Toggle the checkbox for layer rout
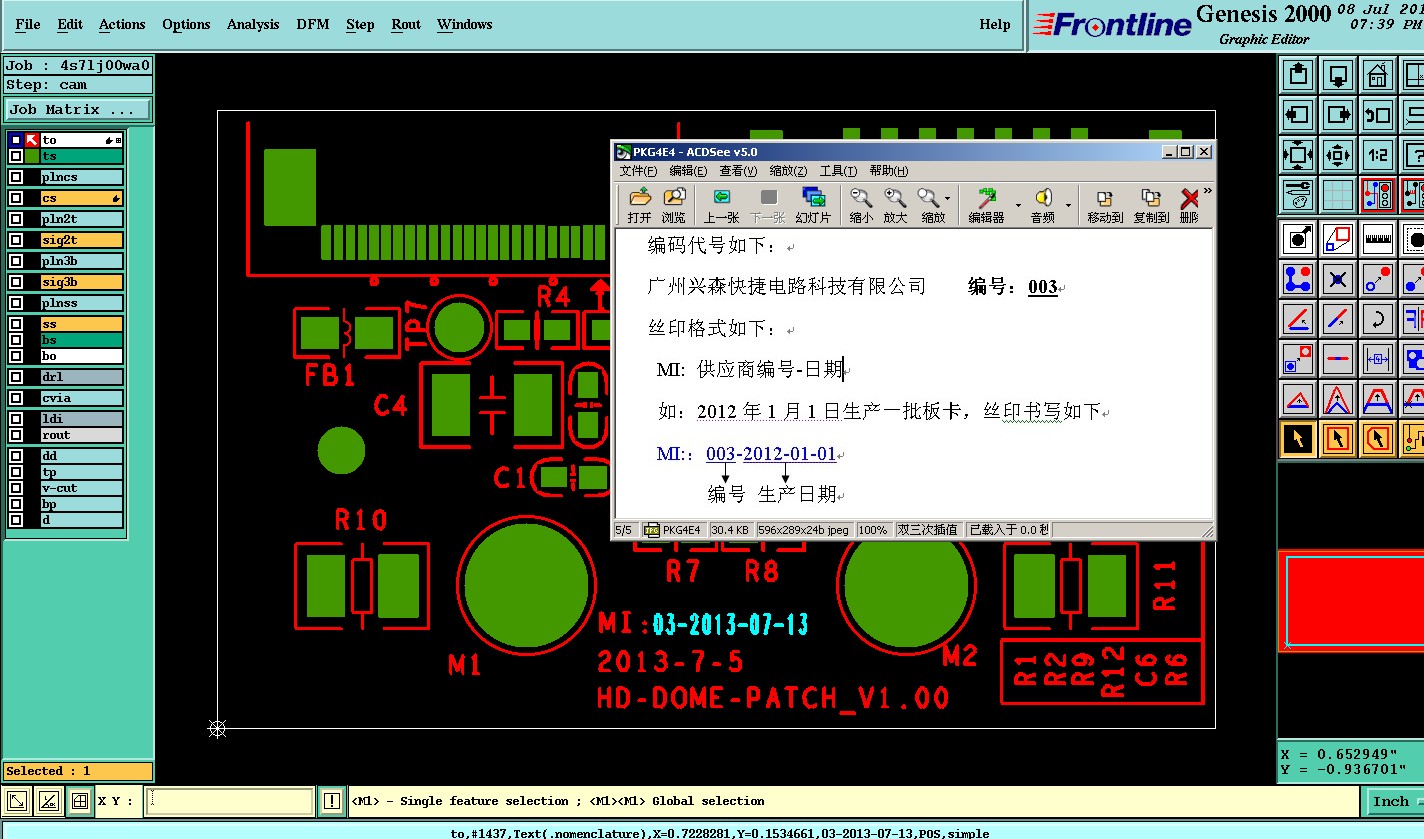 coord(16,435)
